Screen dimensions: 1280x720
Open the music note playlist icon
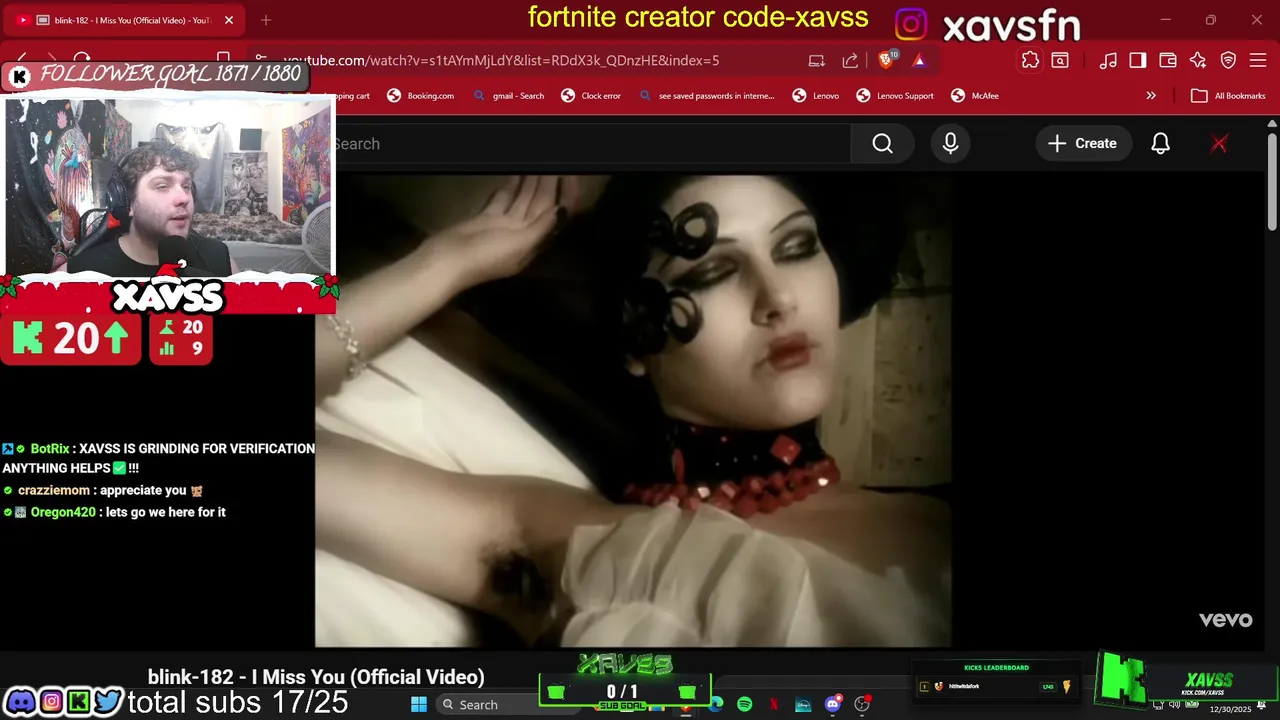tap(1107, 60)
